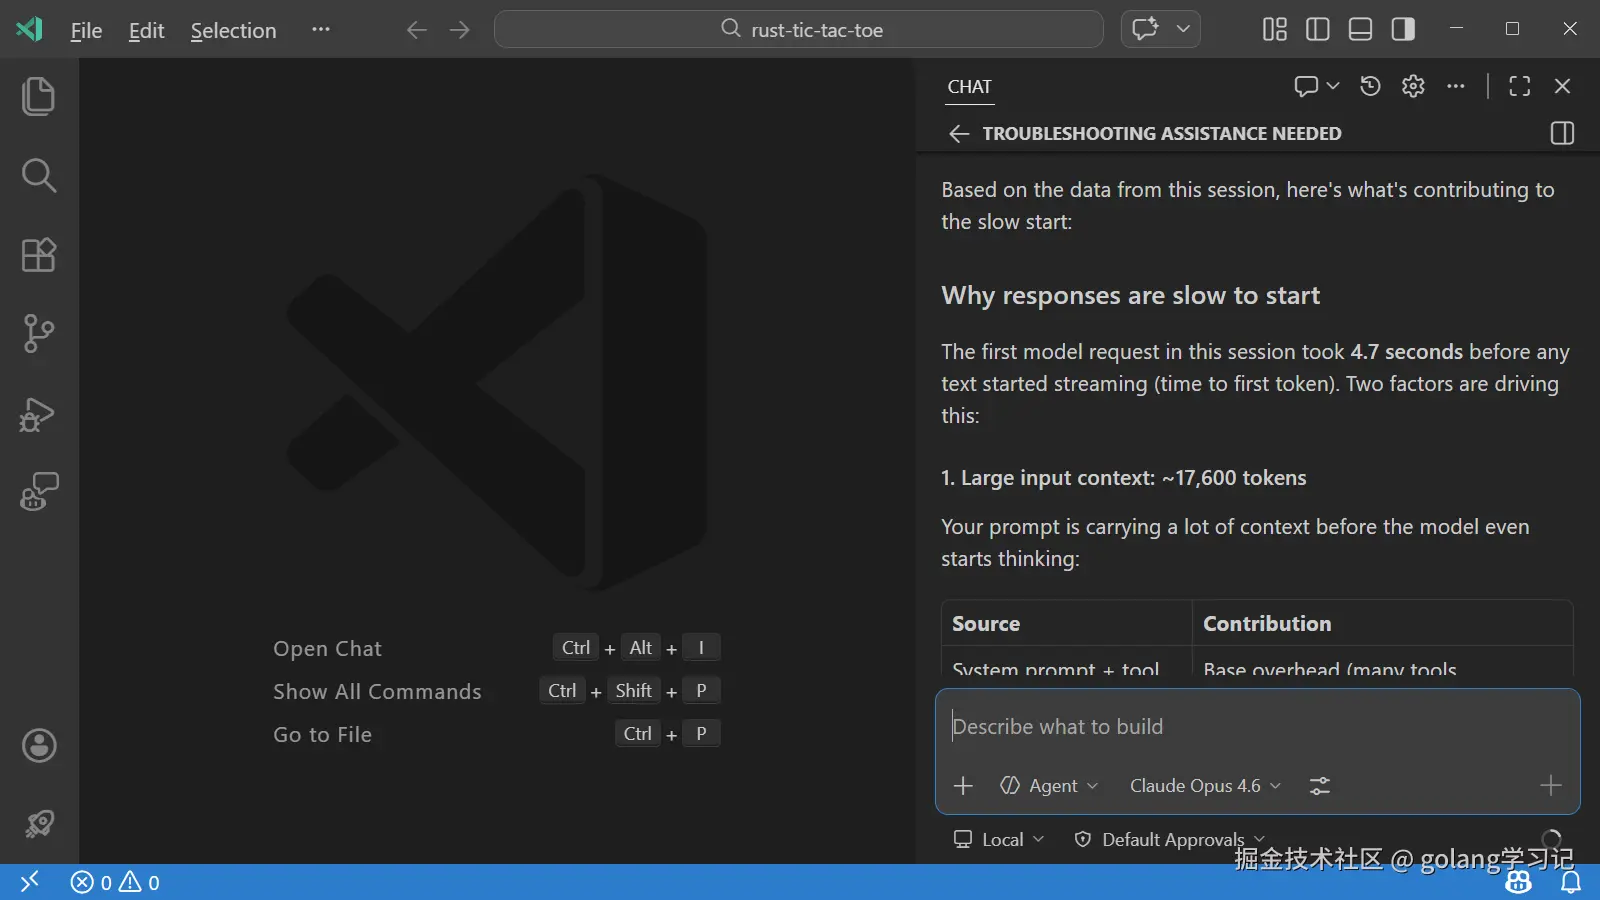Show more menus via the ellipsis

[x=320, y=29]
